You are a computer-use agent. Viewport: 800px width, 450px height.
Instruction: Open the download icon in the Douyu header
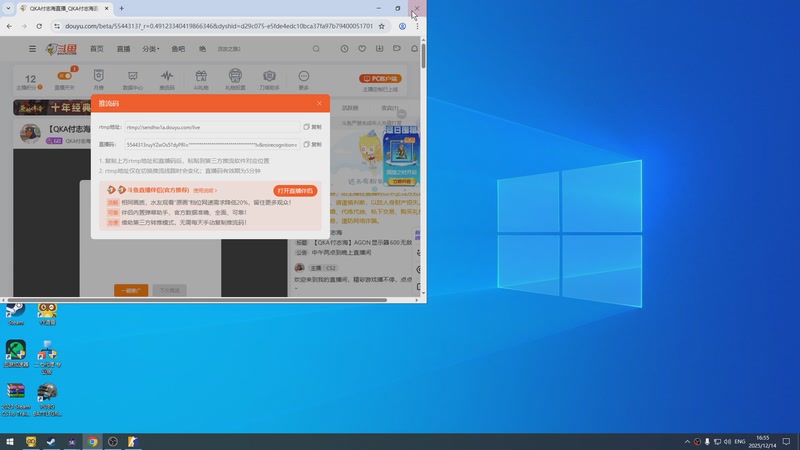click(379, 48)
